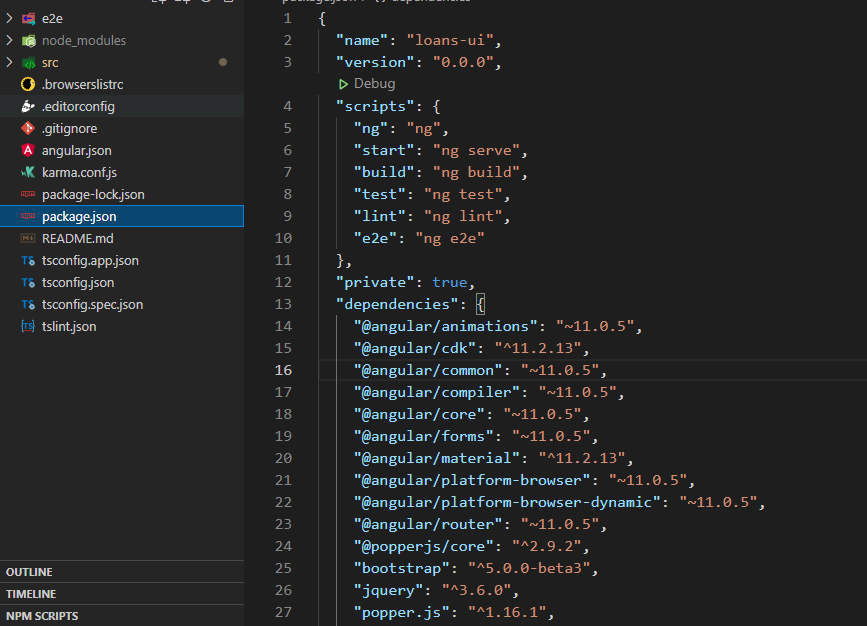Image resolution: width=867 pixels, height=626 pixels.
Task: Click the src folder icon
Action: [28, 63]
